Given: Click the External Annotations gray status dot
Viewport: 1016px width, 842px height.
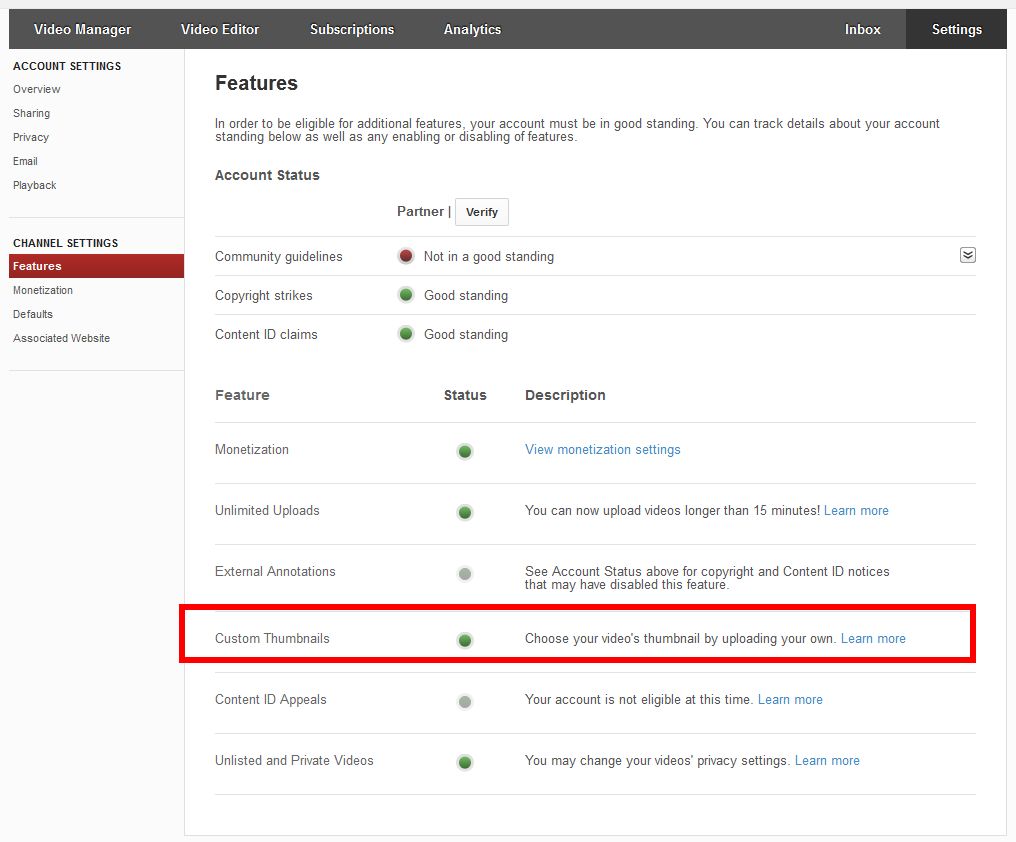Looking at the screenshot, I should coord(465,574).
